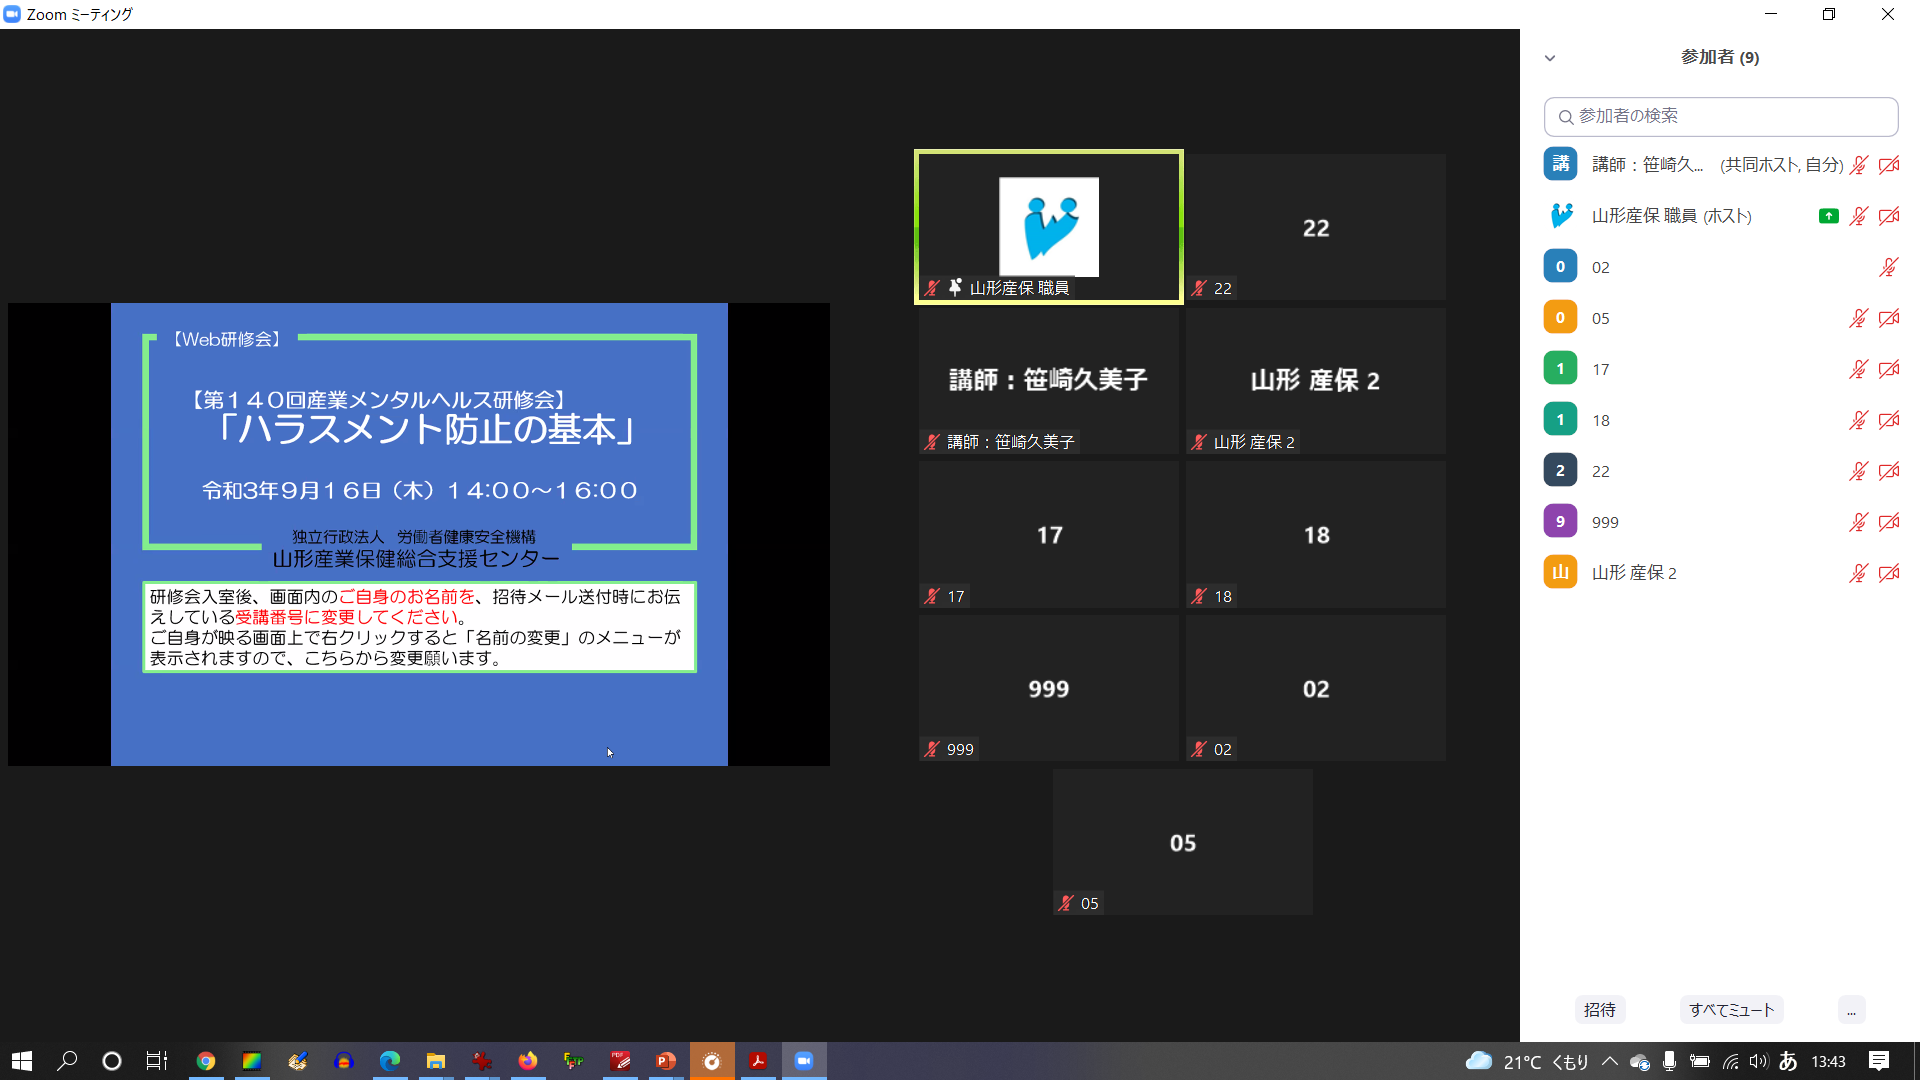1920x1080 pixels.
Task: Click the camera-off icon for 山形 産保 2
Action: click(x=1889, y=573)
